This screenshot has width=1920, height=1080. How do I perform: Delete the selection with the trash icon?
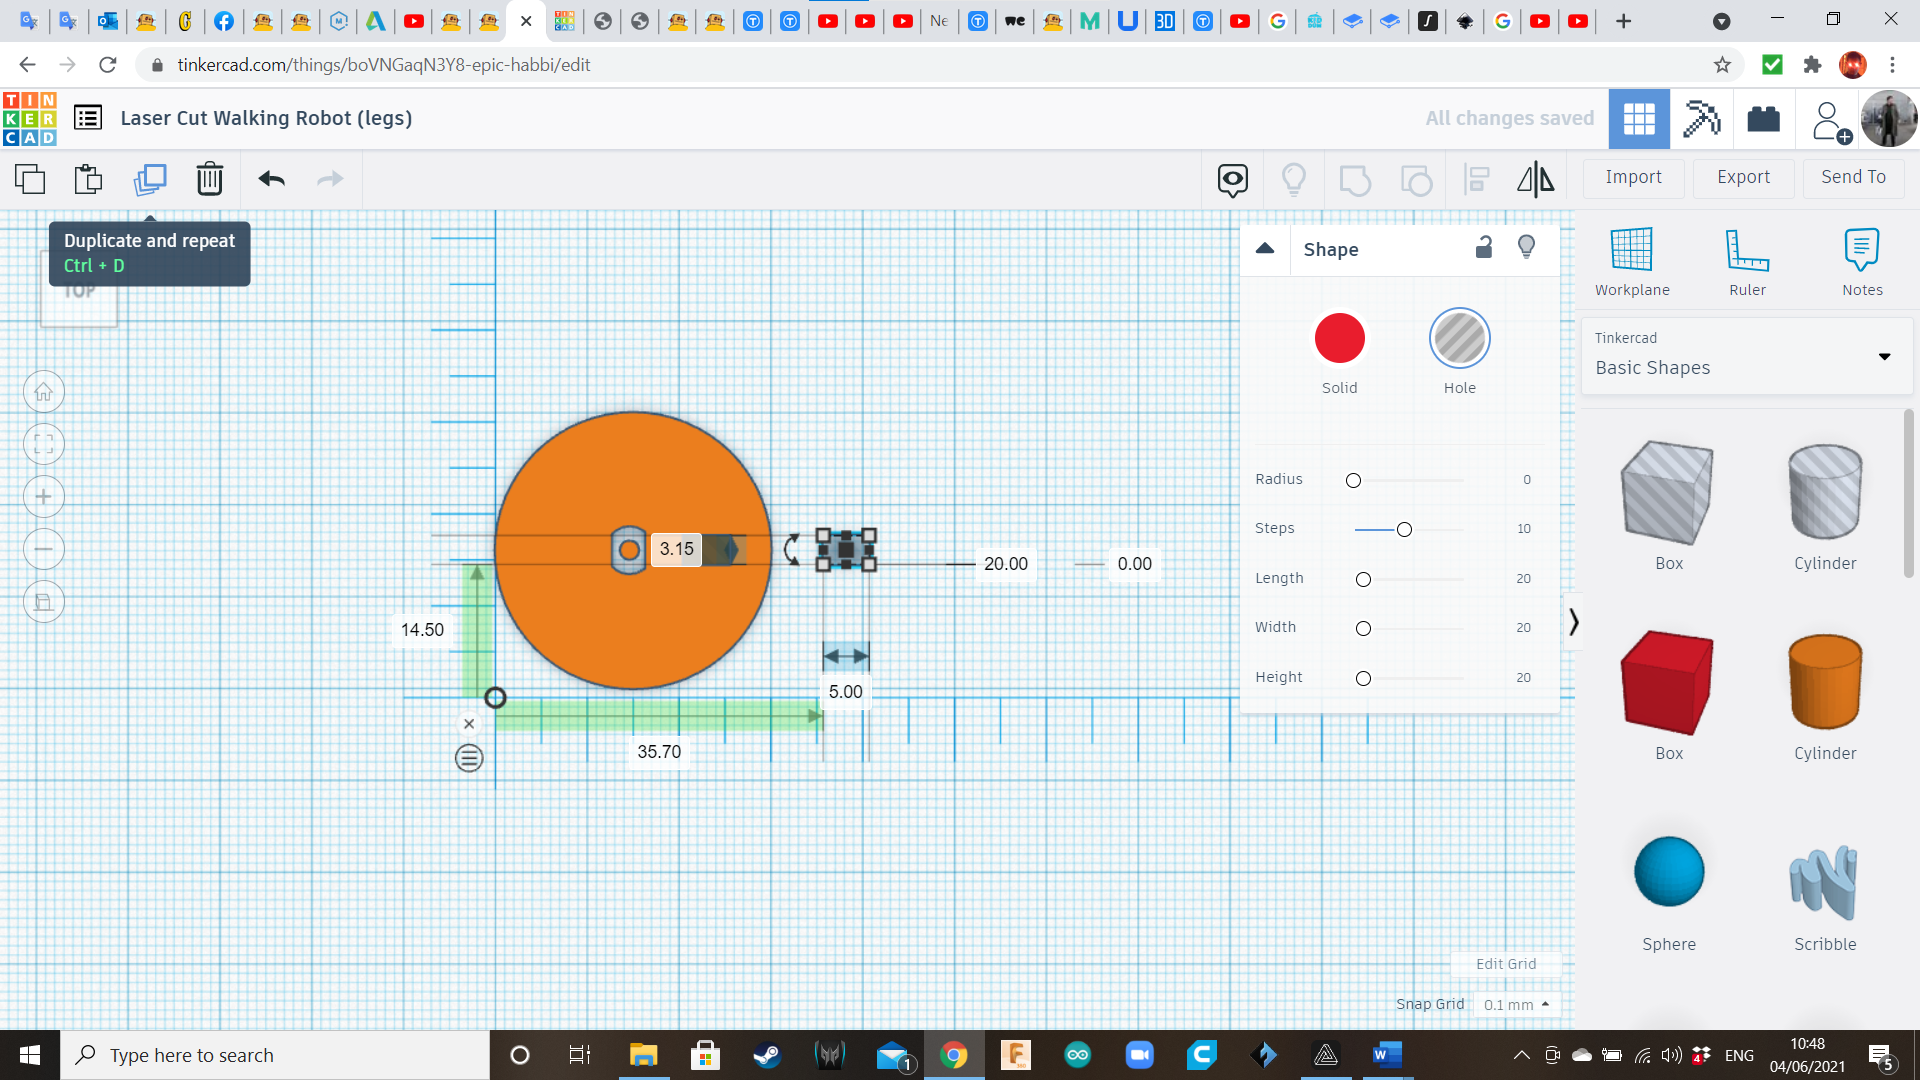coord(210,179)
